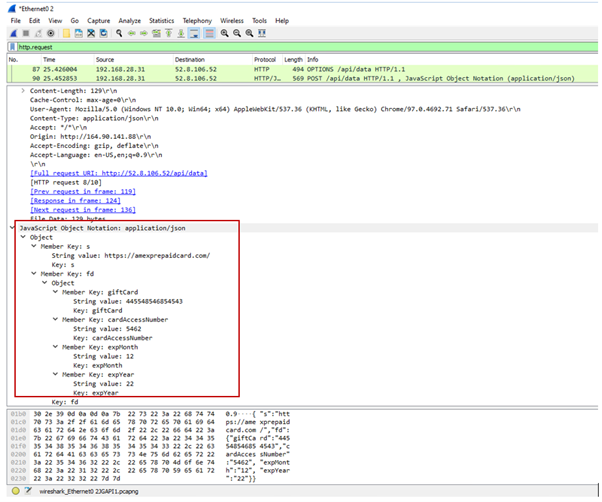Click the resize columns toolbar icon
Viewport: 602px width, 502px height.
pos(262,33)
